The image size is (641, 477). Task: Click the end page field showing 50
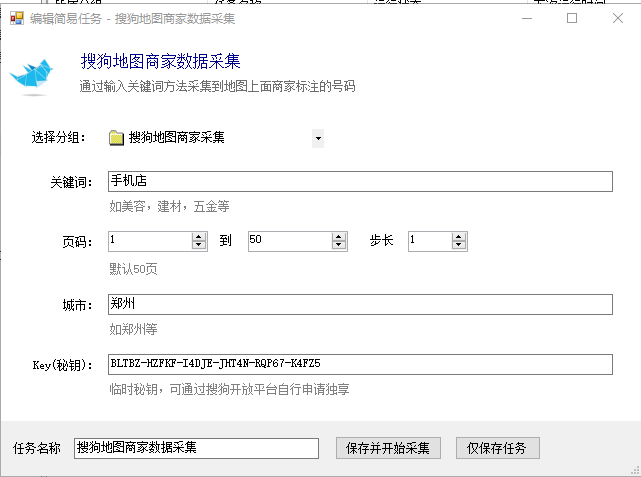pos(290,242)
